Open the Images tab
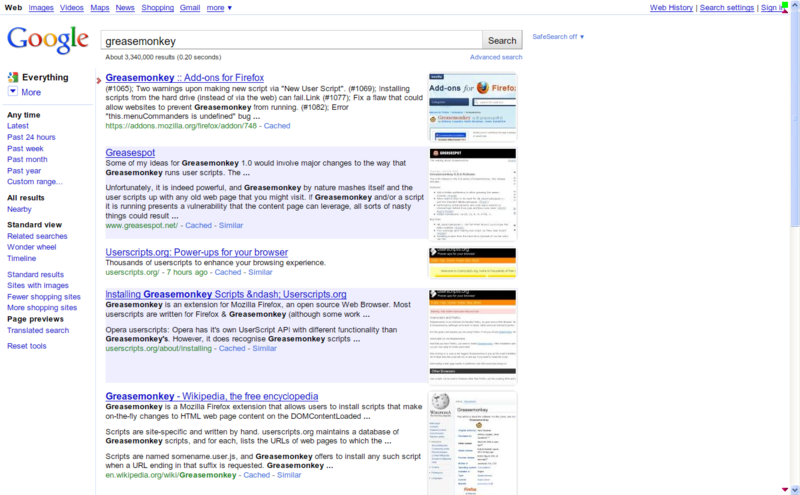 (x=41, y=8)
